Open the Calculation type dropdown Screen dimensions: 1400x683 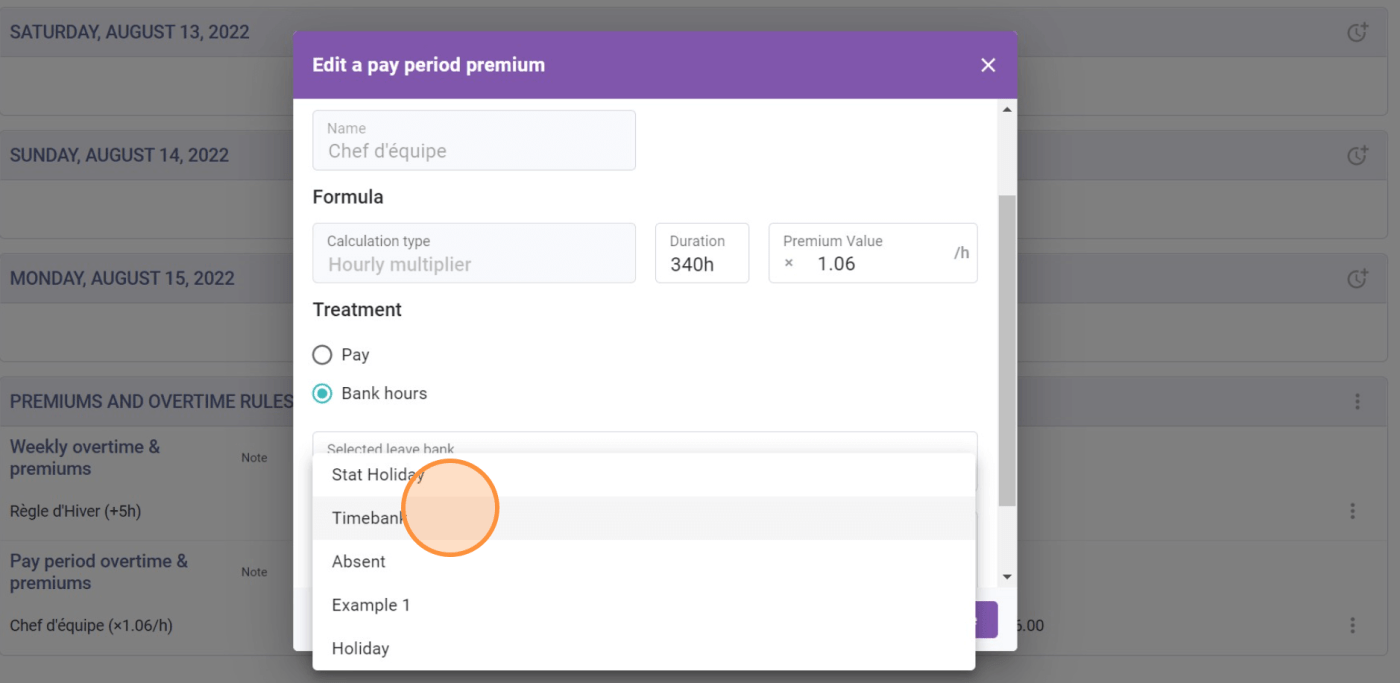point(474,253)
